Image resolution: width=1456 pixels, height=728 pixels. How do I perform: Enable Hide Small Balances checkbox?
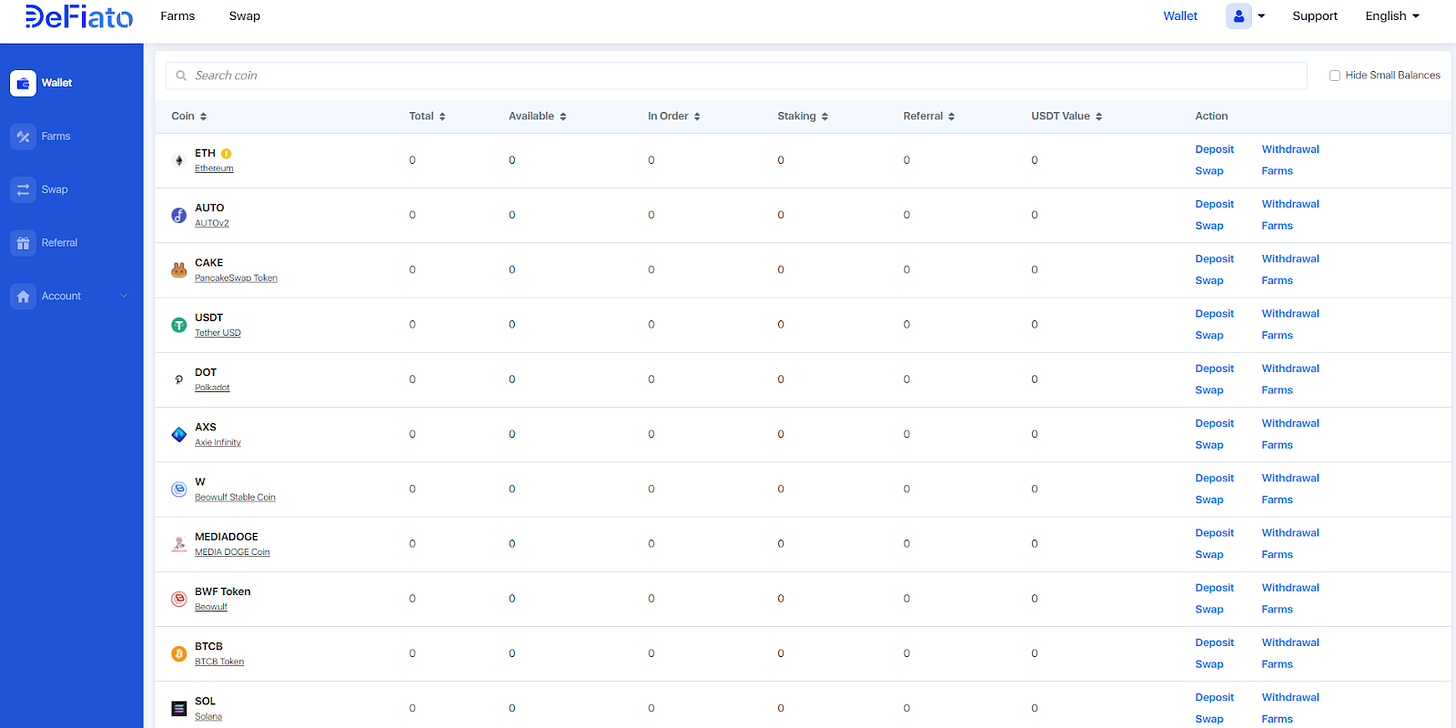(1334, 76)
